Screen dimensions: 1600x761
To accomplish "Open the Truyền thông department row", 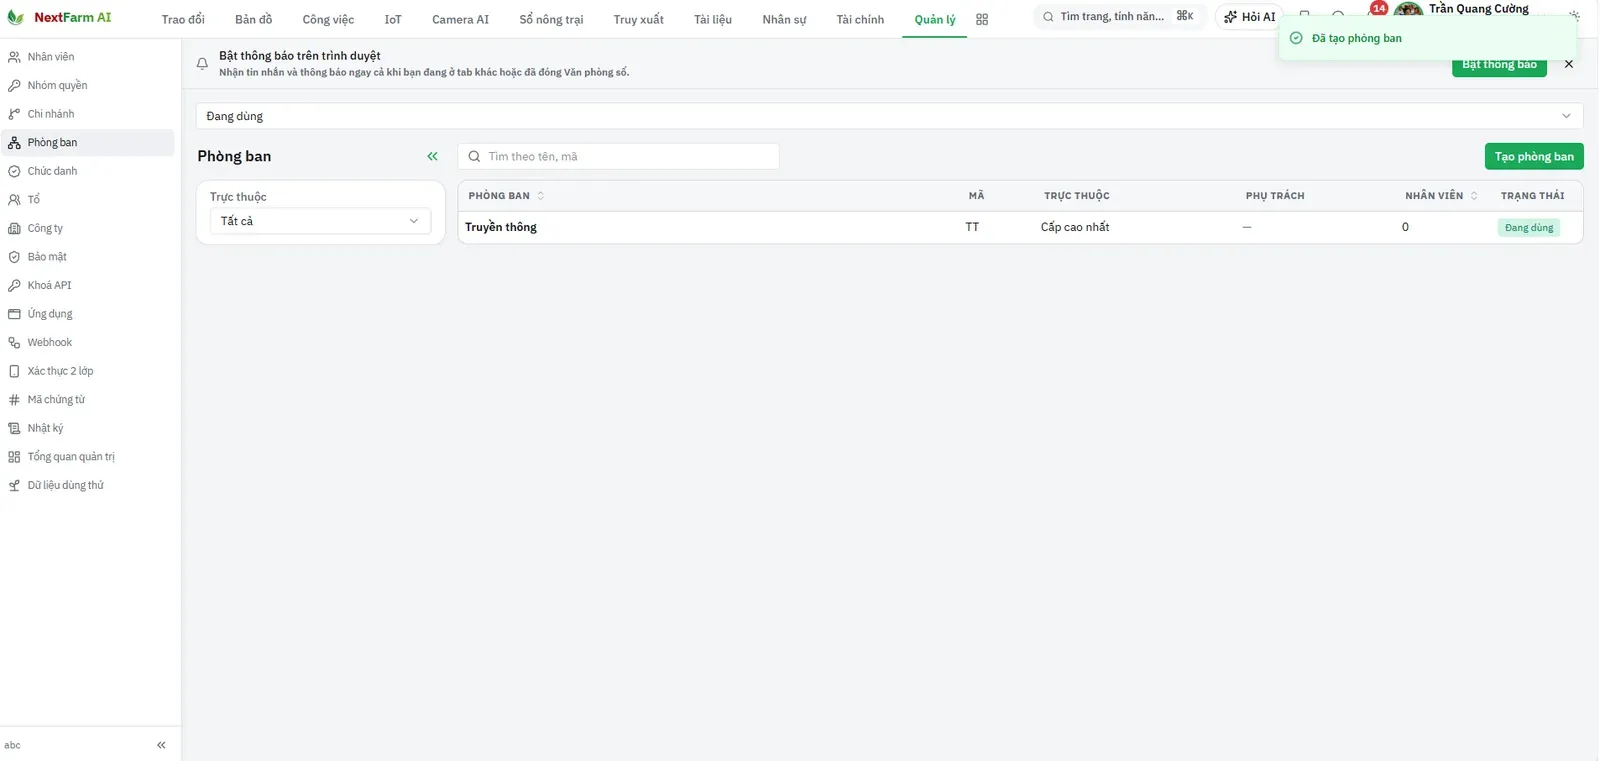I will tap(1020, 227).
